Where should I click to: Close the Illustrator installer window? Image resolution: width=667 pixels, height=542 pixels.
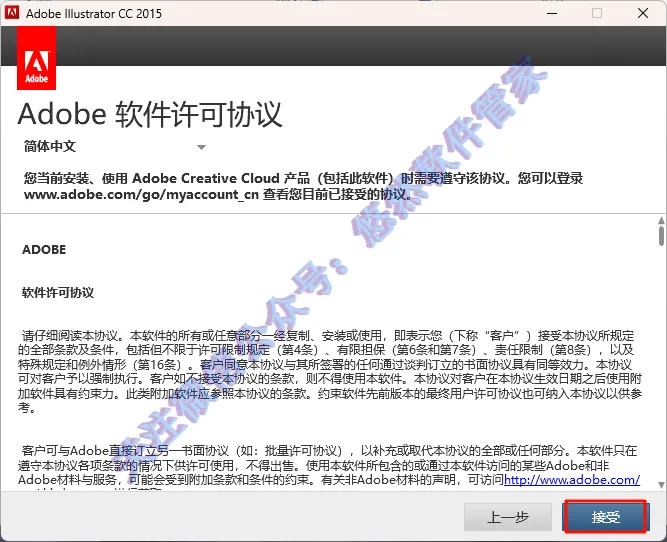643,13
